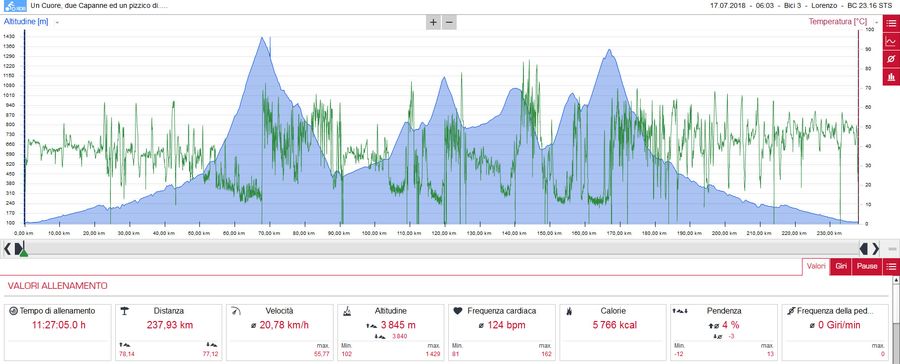This screenshot has width=900, height=364.
Task: Click the altitude peak near 70 km
Action: tap(262, 38)
